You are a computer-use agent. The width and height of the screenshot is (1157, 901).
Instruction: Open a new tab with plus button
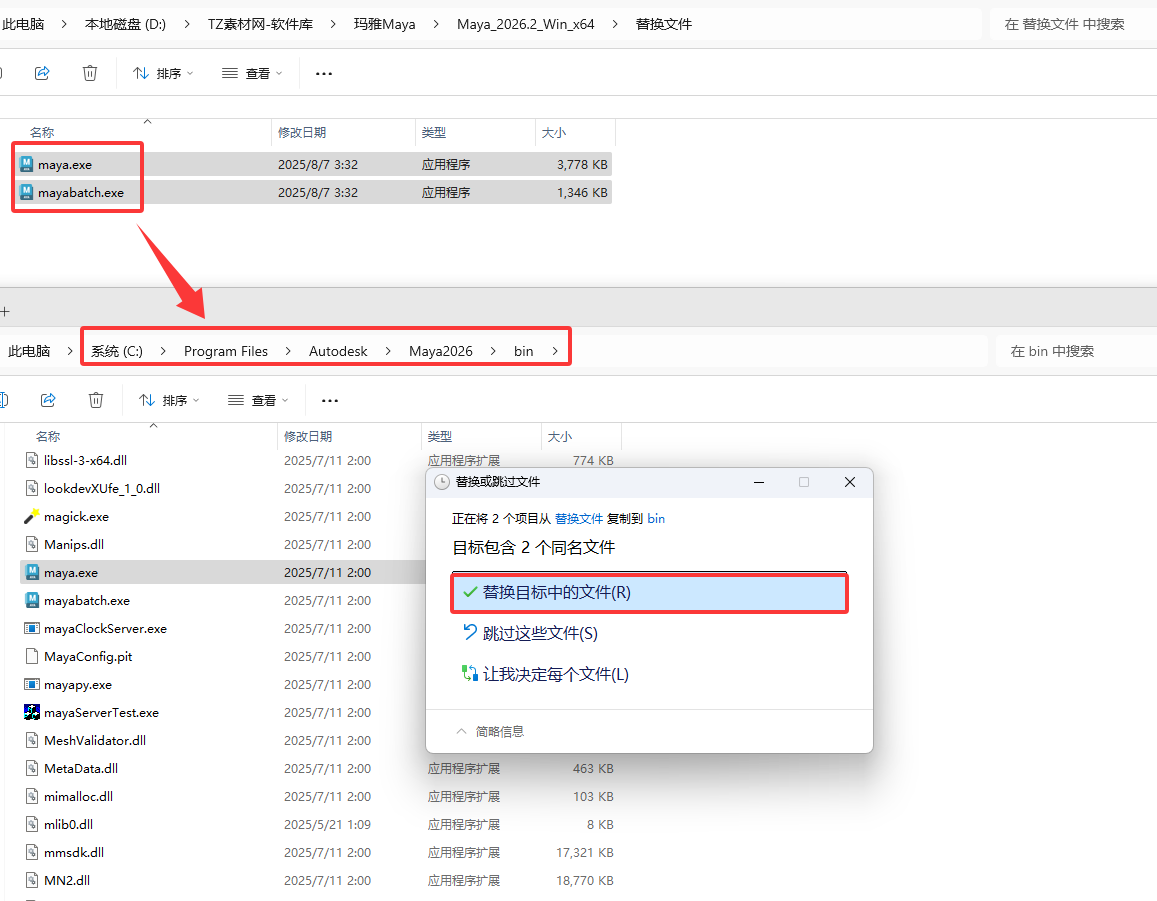point(5,311)
